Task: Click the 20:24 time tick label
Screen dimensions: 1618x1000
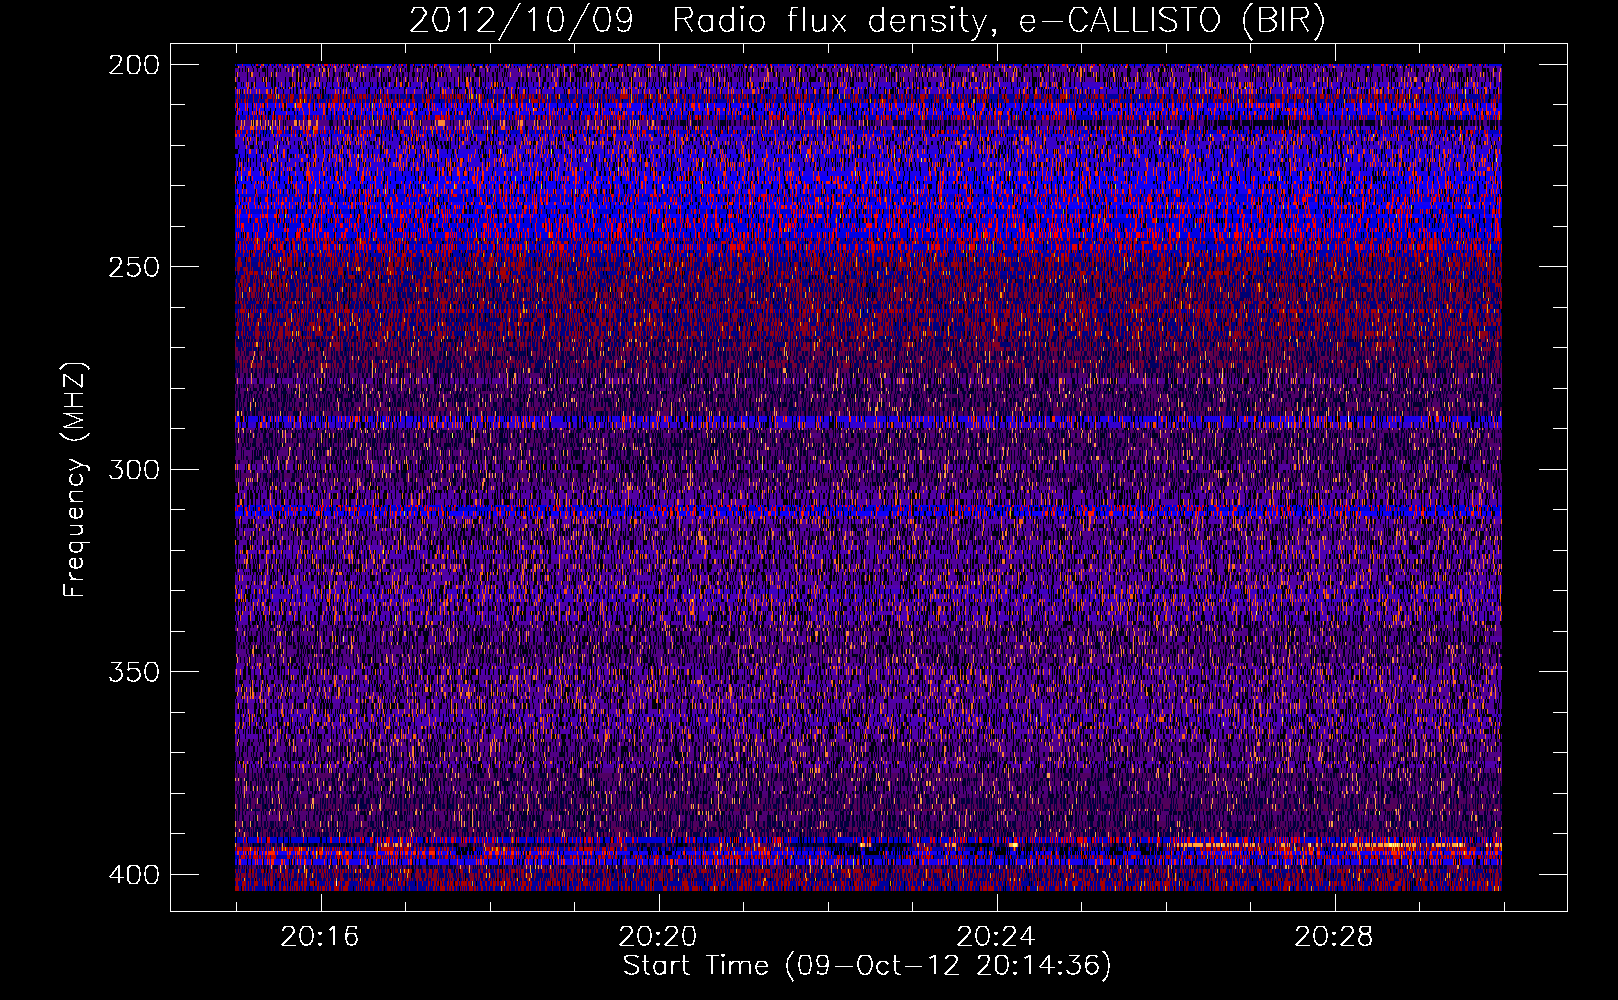Action: (x=996, y=937)
